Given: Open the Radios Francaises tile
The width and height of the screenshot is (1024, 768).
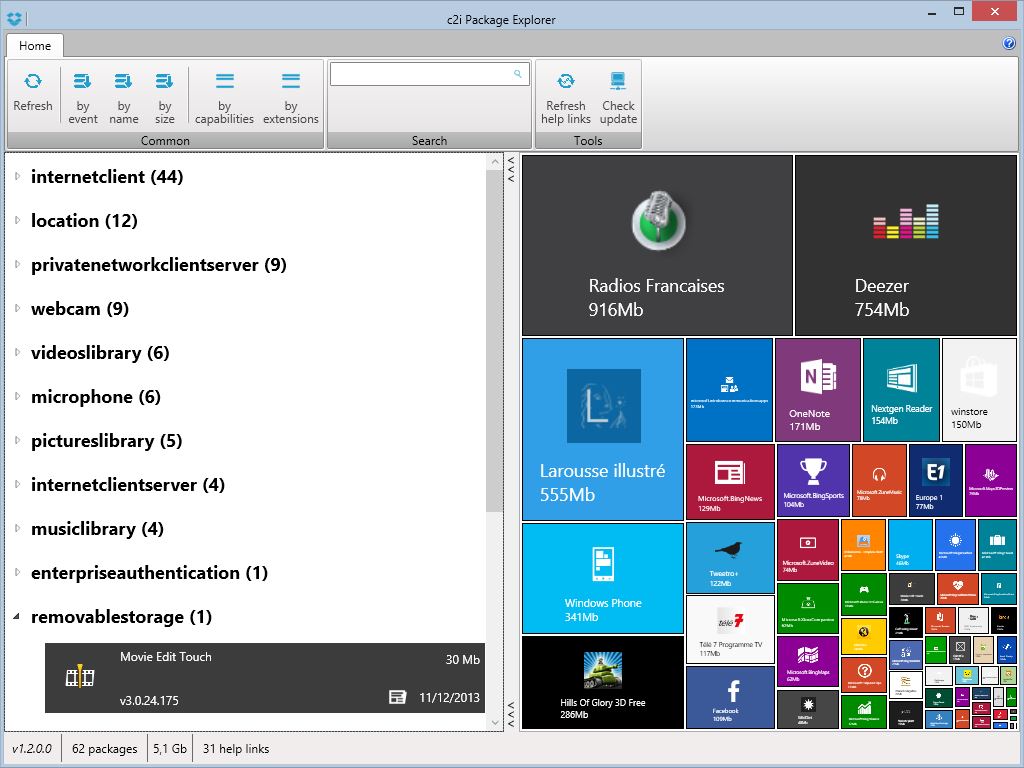Looking at the screenshot, I should pyautogui.click(x=657, y=246).
